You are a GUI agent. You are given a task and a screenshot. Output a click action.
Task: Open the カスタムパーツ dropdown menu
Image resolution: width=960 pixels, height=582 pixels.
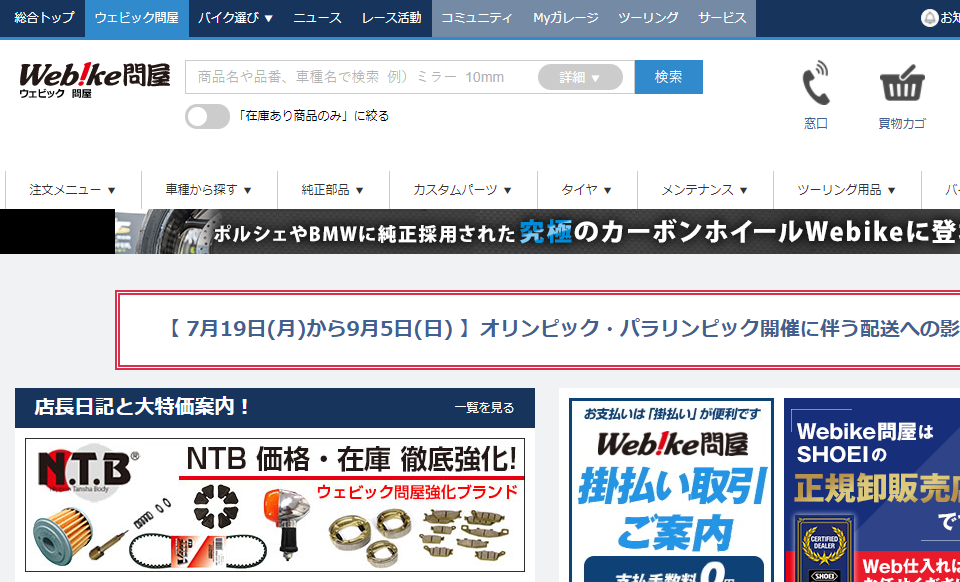tap(462, 189)
